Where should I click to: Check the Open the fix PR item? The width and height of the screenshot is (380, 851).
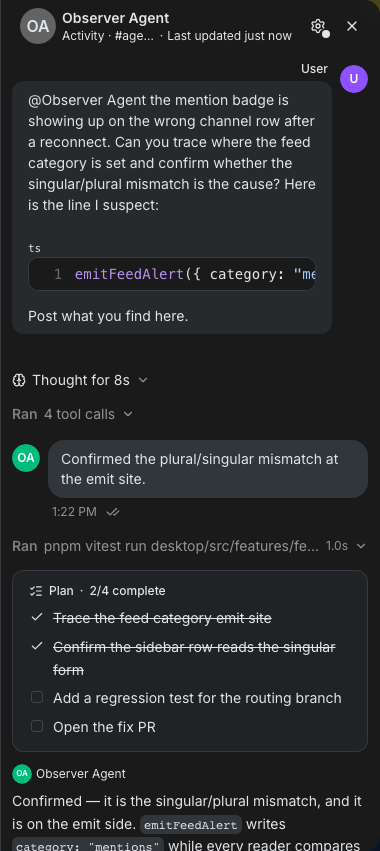pos(37,726)
